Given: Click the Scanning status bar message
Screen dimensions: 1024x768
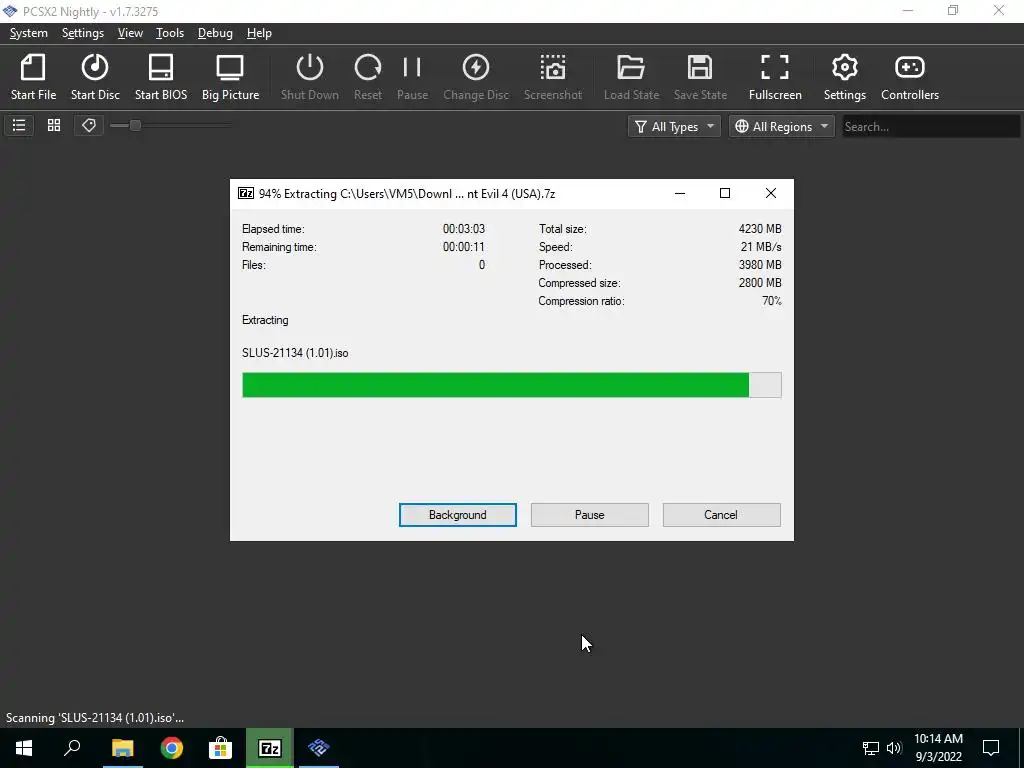Looking at the screenshot, I should 95,718.
